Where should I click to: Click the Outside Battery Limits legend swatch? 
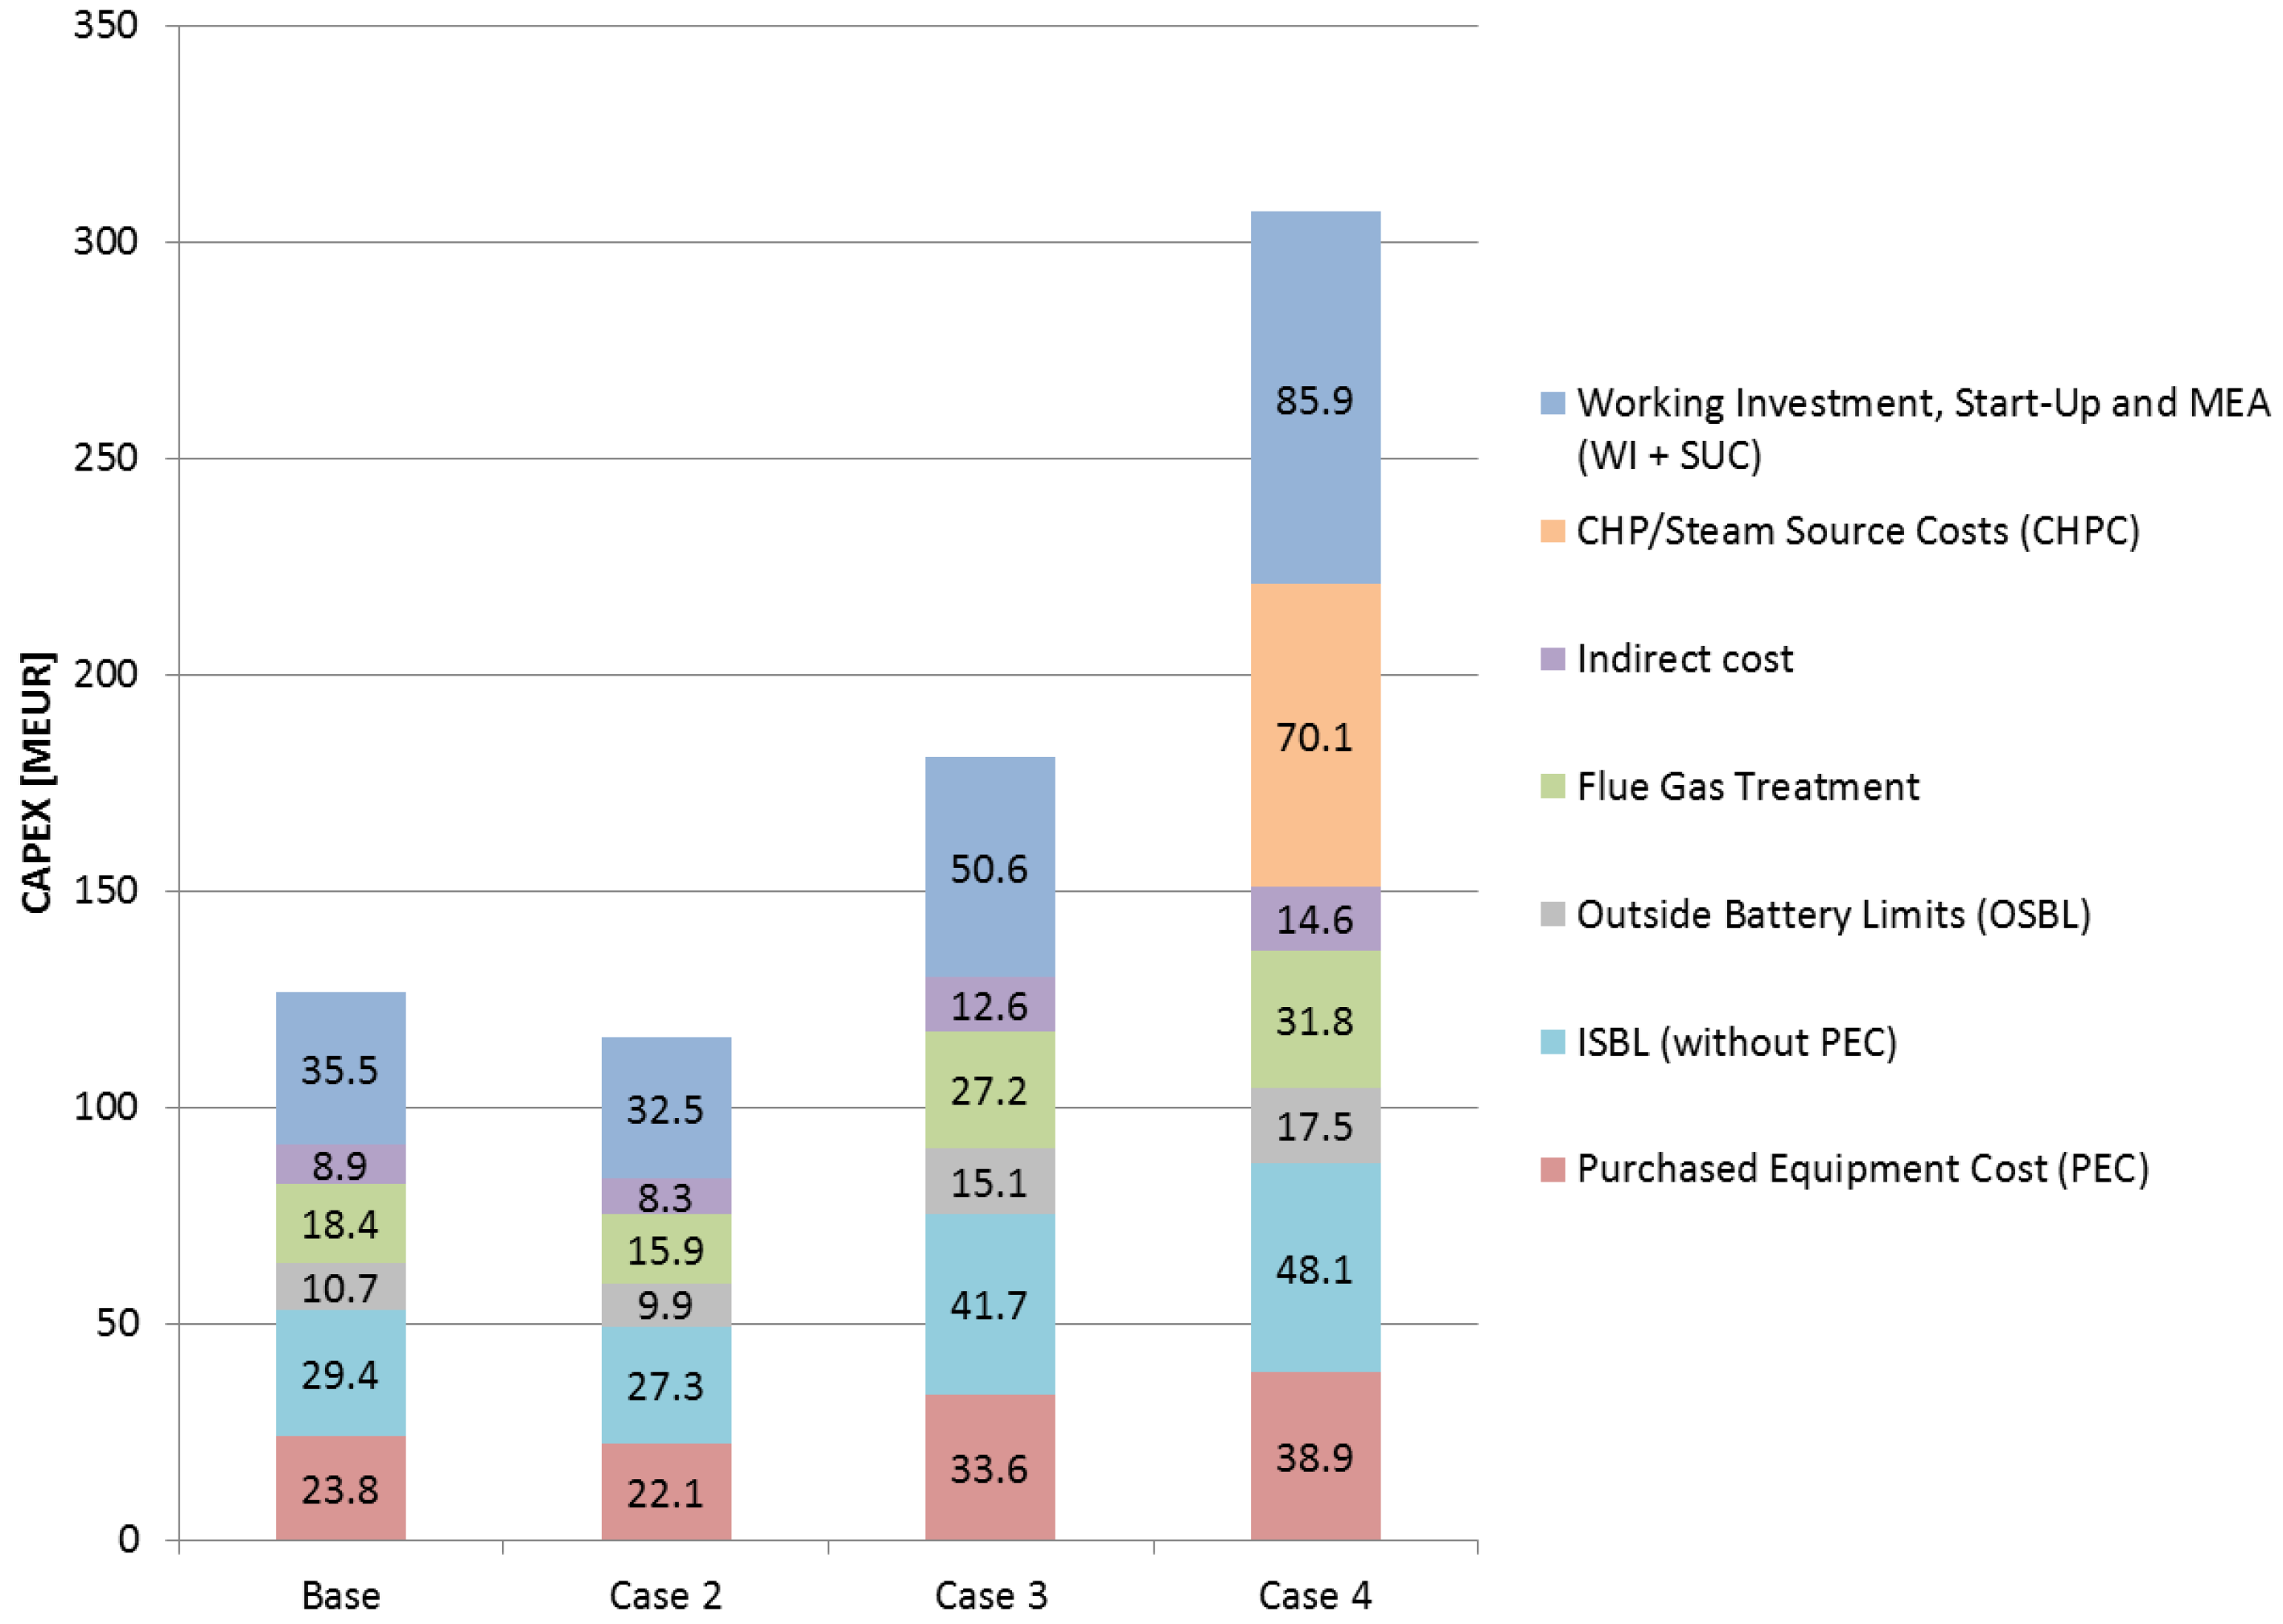pyautogui.click(x=1552, y=914)
